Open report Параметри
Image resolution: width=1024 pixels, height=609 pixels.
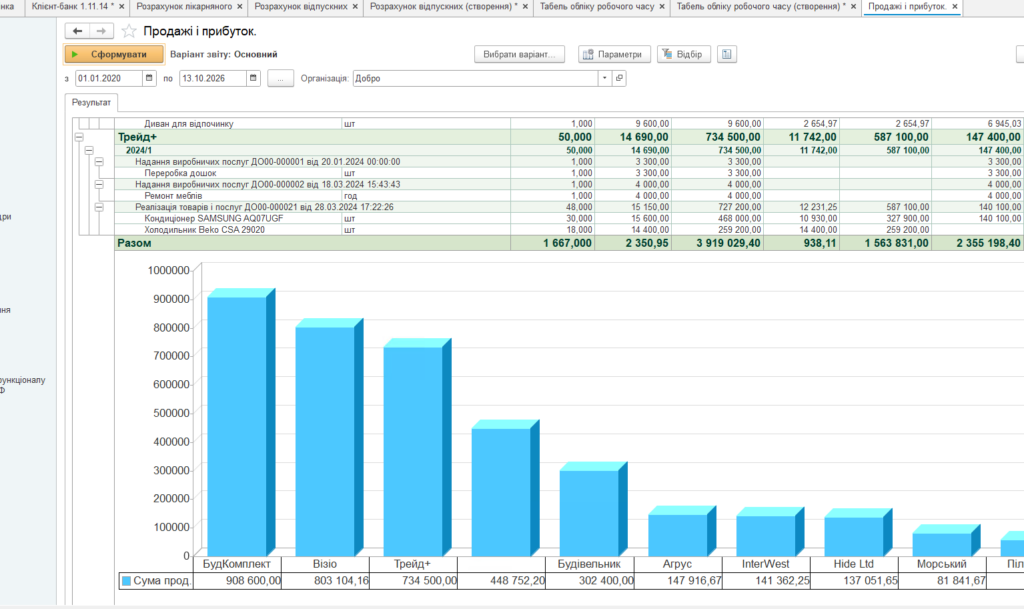(x=614, y=54)
